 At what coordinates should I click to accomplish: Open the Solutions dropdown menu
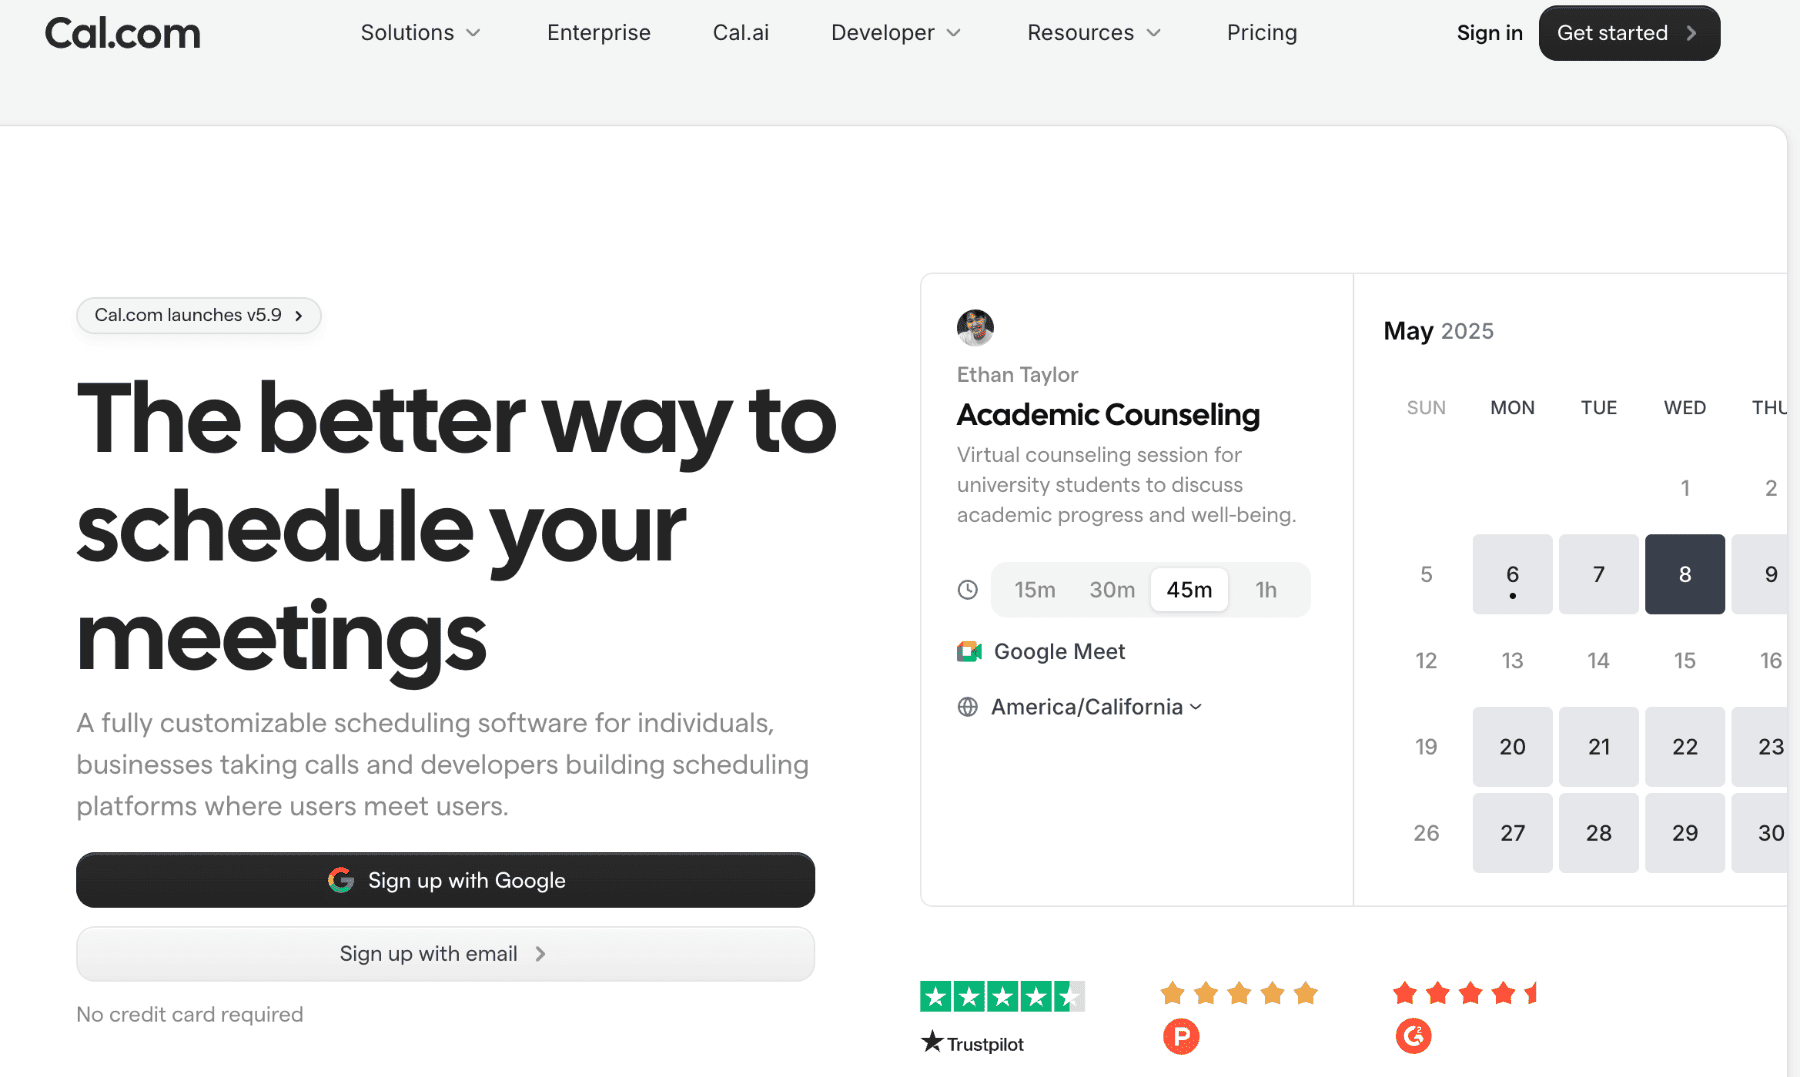point(420,32)
